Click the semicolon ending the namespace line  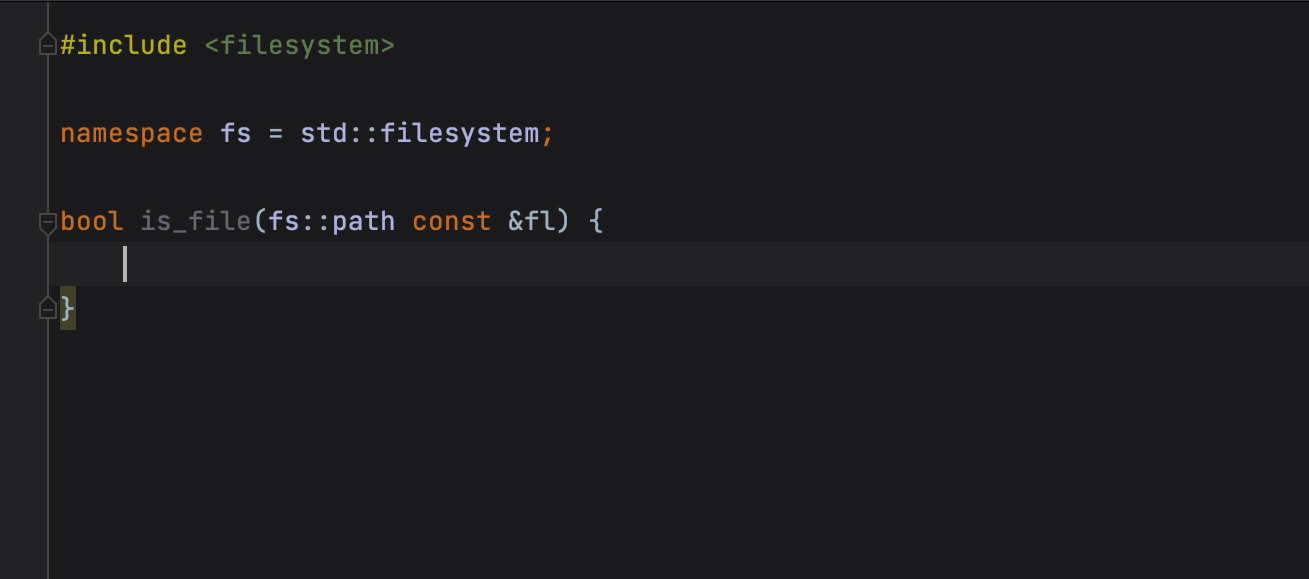[x=547, y=133]
